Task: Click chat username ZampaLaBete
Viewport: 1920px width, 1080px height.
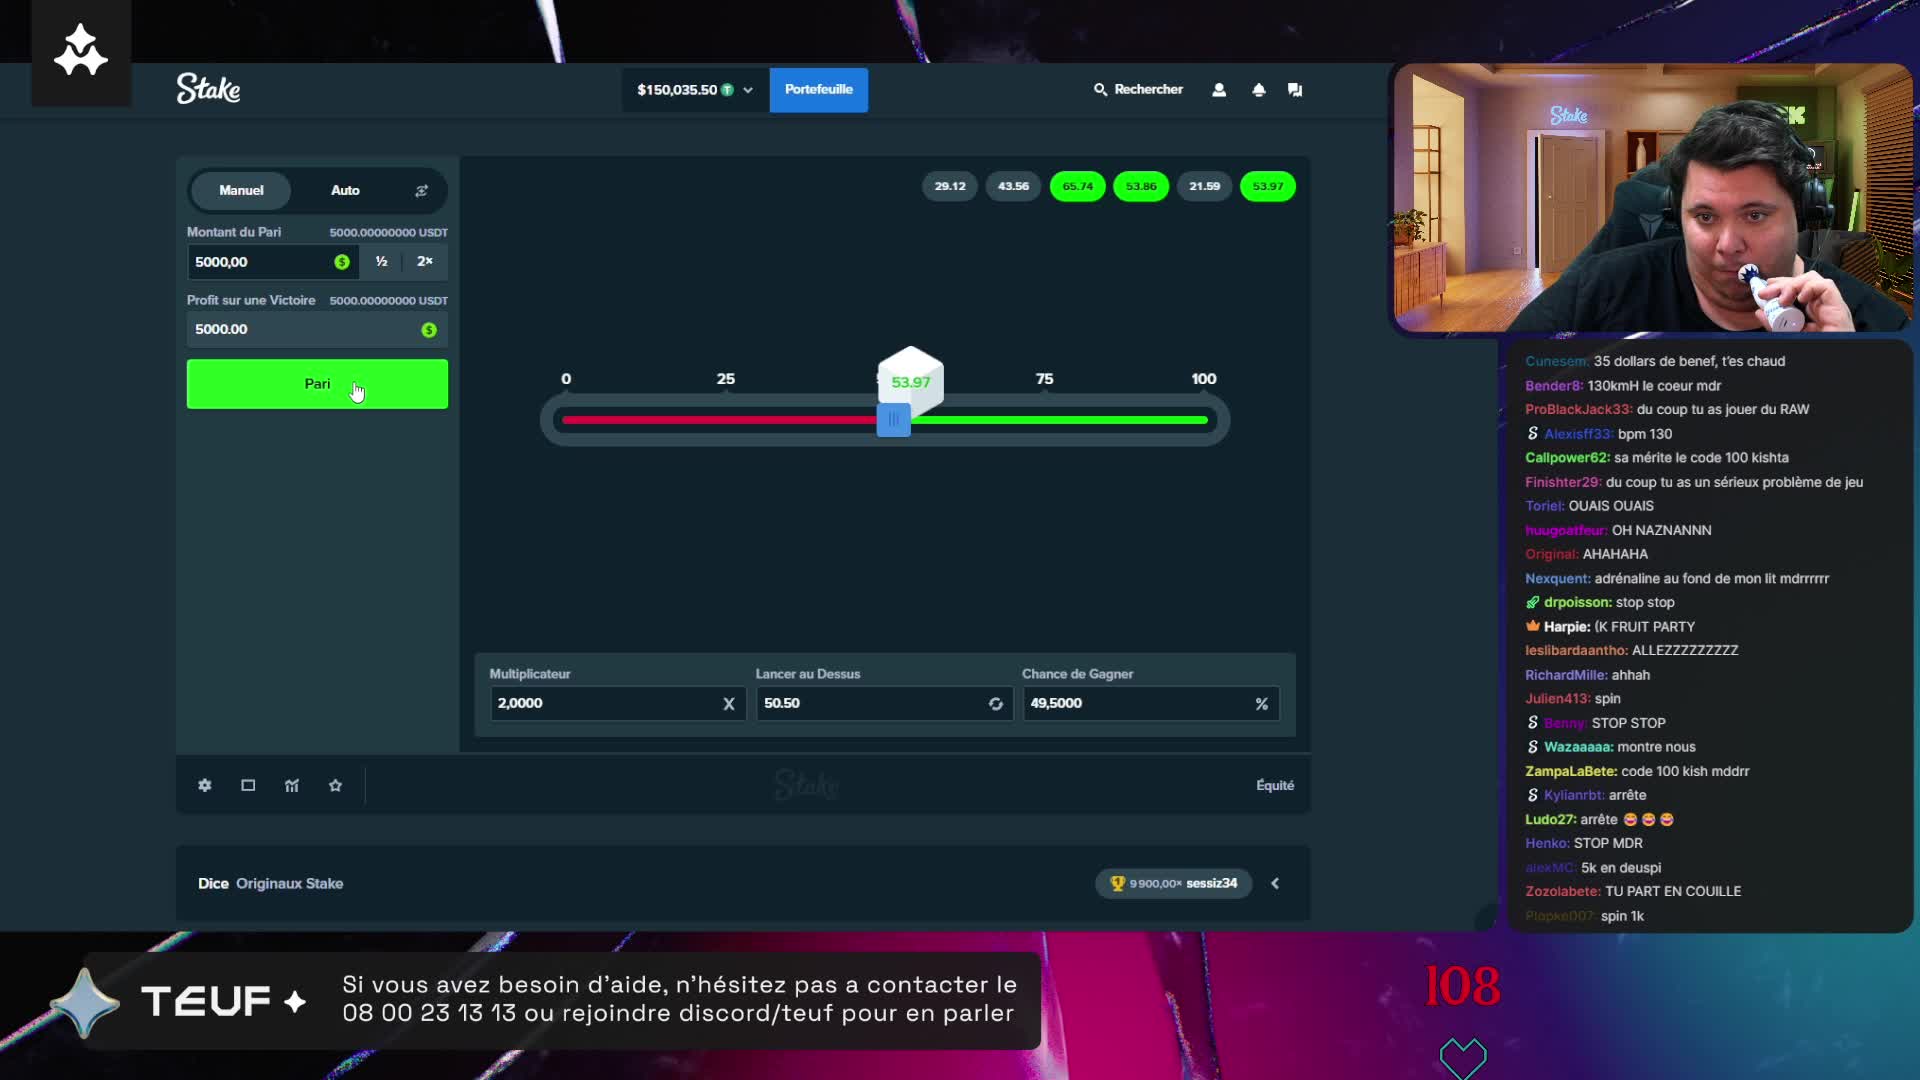Action: [x=1571, y=771]
